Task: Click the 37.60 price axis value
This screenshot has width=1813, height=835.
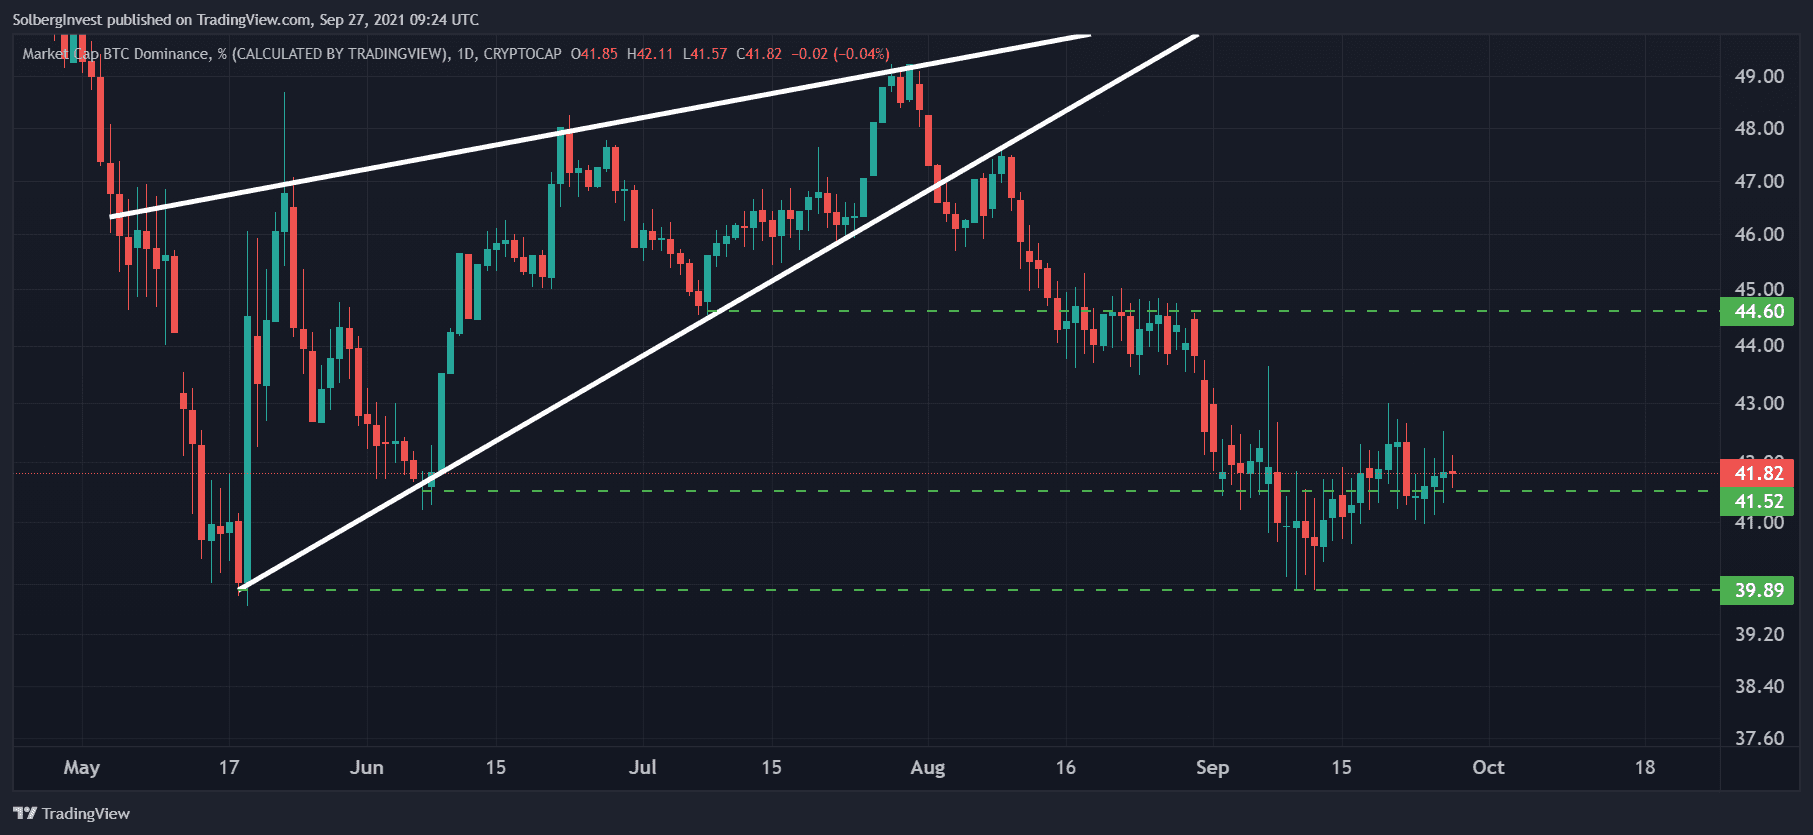Action: tap(1759, 738)
